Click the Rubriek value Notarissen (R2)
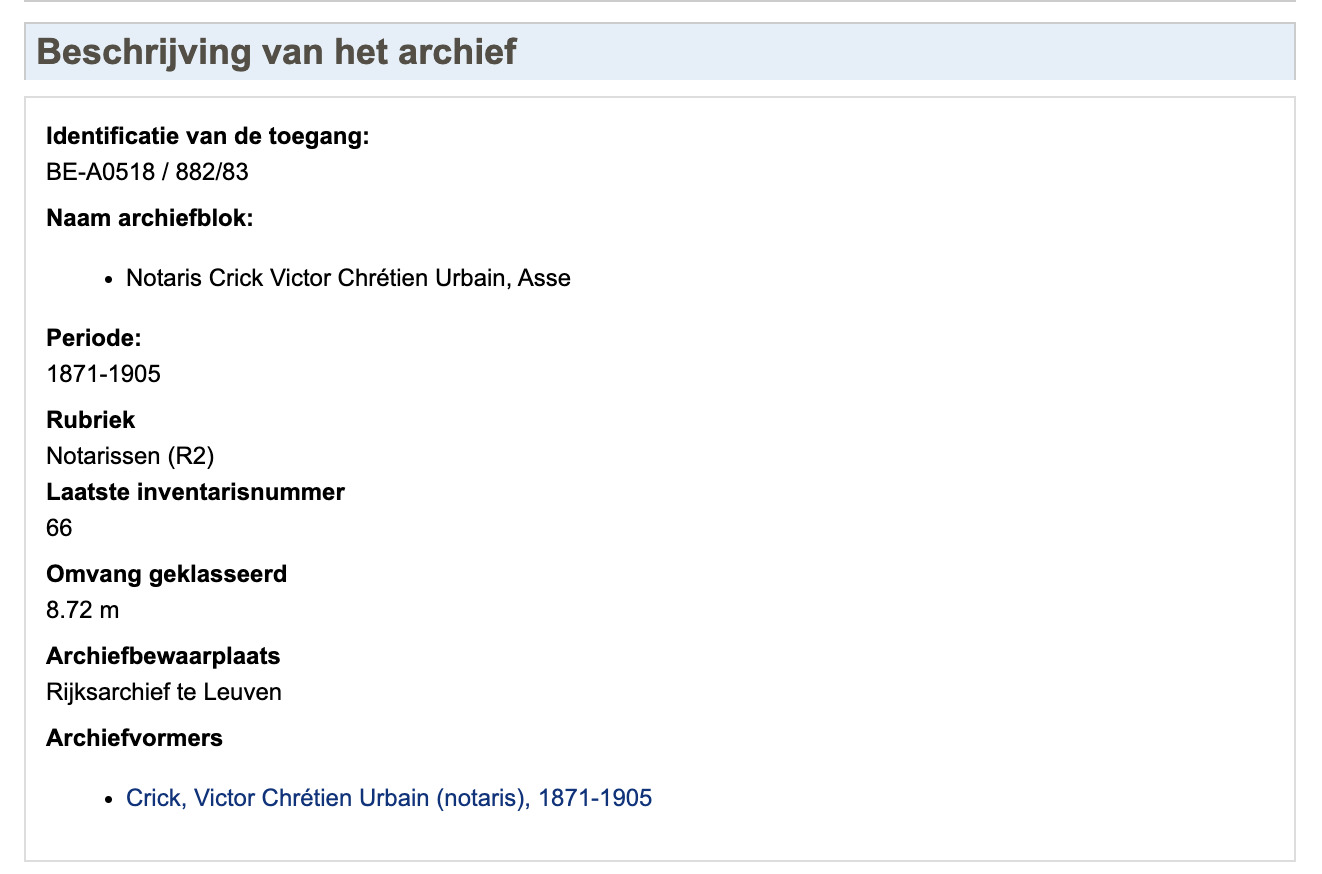The height and width of the screenshot is (874, 1322). pos(130,456)
